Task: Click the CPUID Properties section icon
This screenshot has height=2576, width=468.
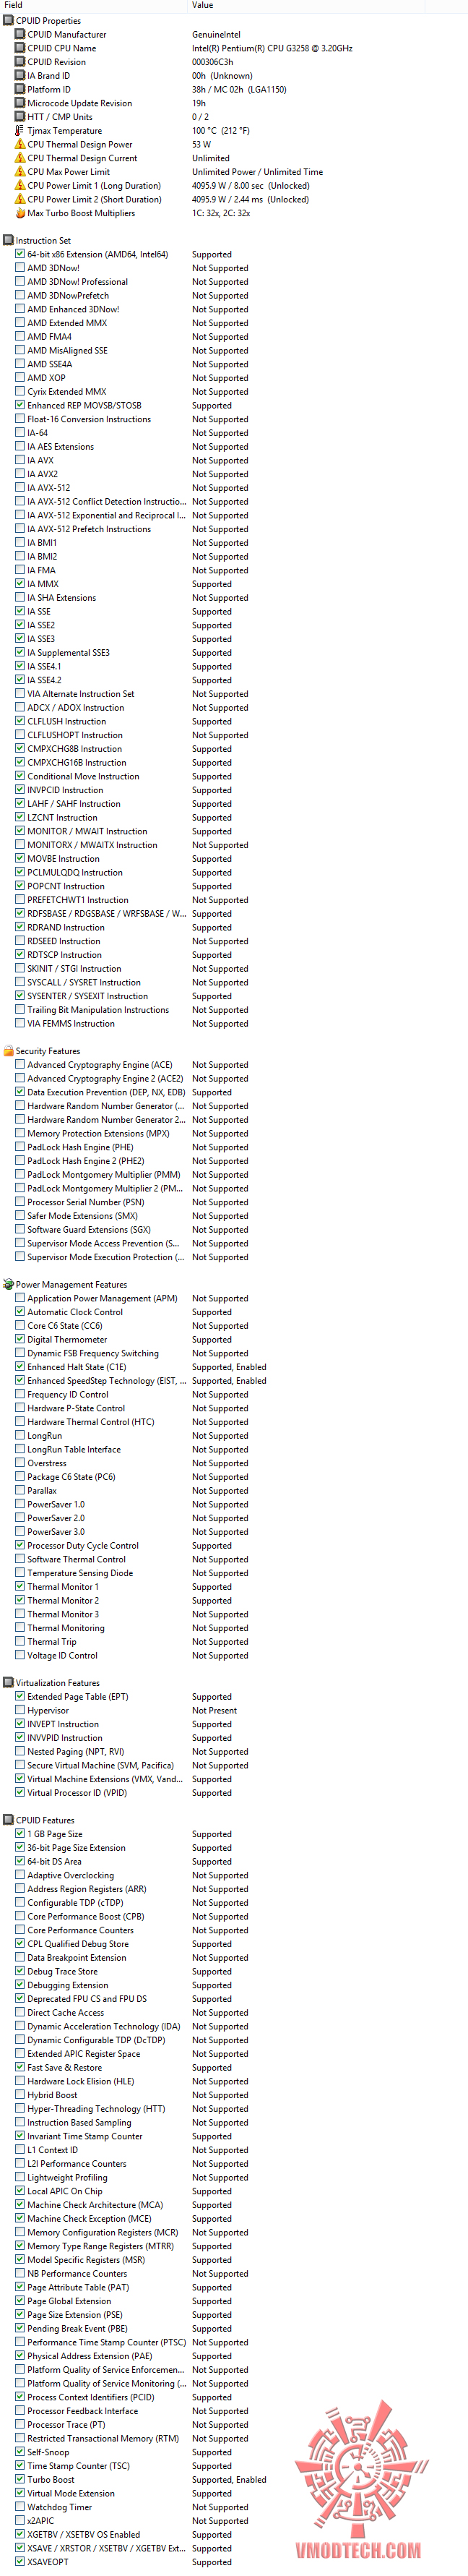Action: coord(8,20)
